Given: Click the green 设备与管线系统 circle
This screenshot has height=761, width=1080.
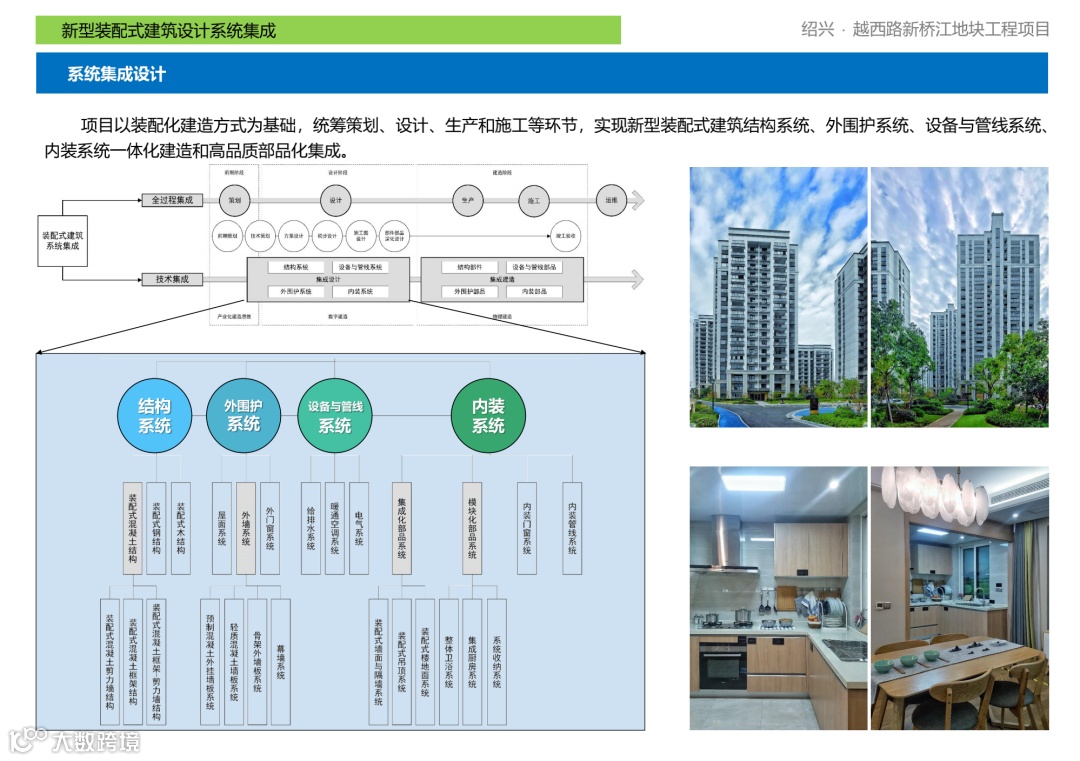Looking at the screenshot, I should [335, 415].
